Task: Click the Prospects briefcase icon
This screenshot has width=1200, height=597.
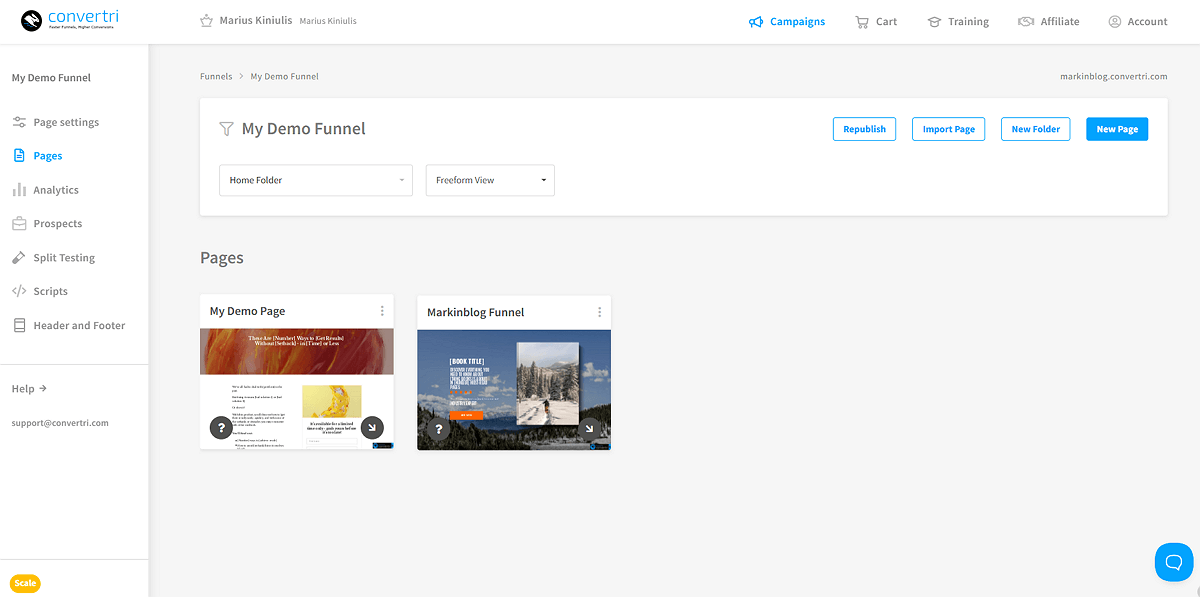Action: pyautogui.click(x=19, y=224)
